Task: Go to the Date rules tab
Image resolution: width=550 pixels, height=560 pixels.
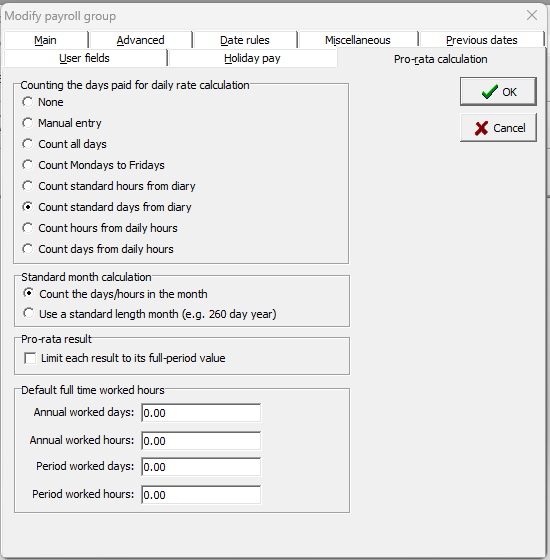Action: click(245, 40)
